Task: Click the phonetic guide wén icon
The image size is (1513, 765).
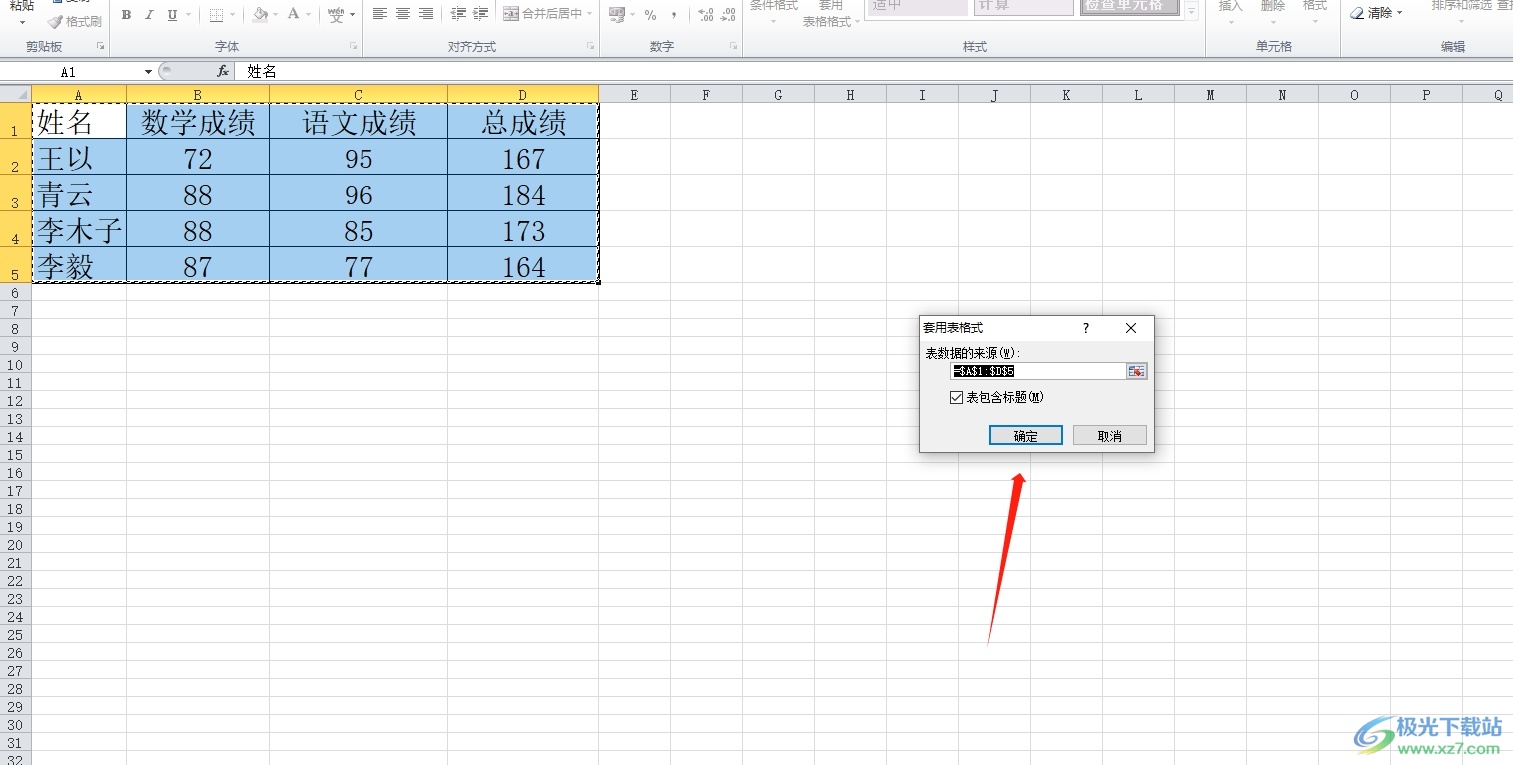Action: pos(337,15)
